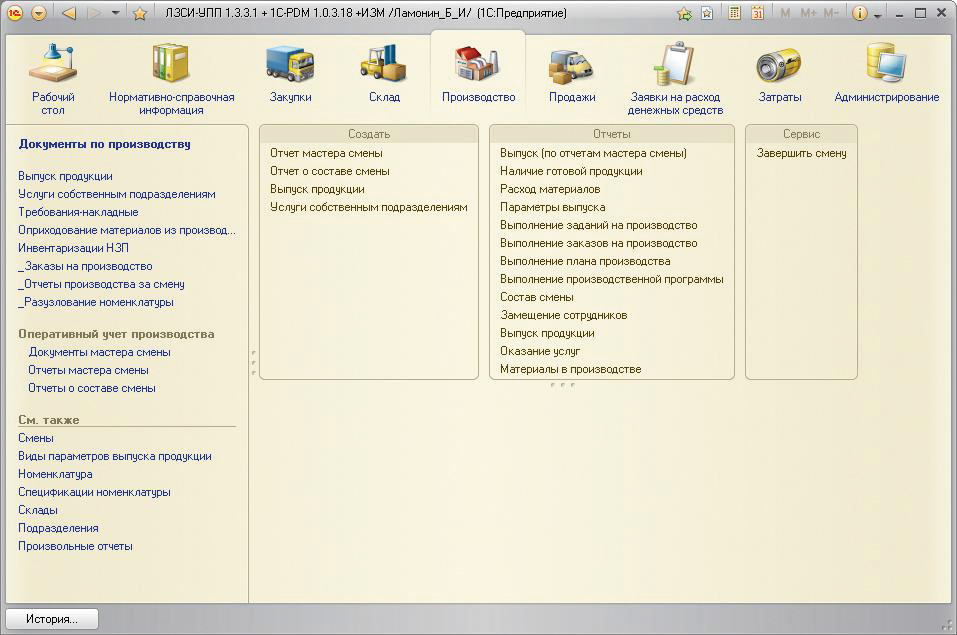Create Отчет мастера смены
Viewport: 957px width, 635px height.
tap(326, 153)
